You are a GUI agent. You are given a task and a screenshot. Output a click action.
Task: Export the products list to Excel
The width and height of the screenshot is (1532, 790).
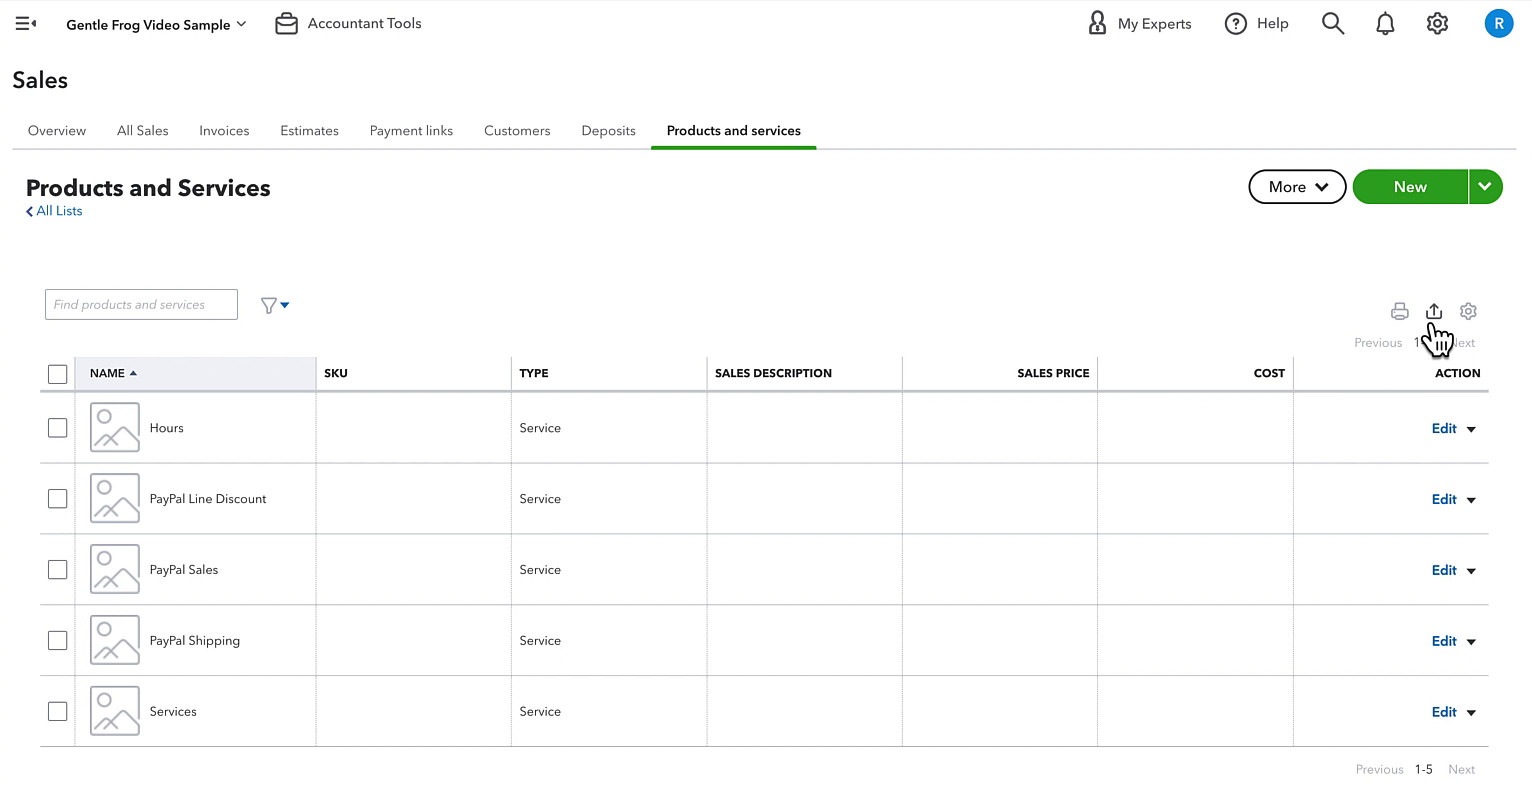click(1434, 311)
